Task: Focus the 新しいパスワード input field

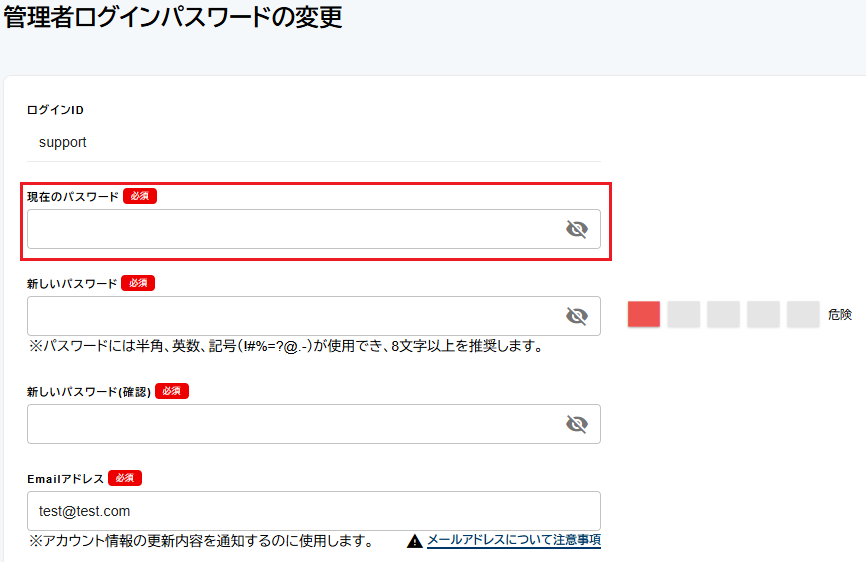Action: click(x=290, y=316)
